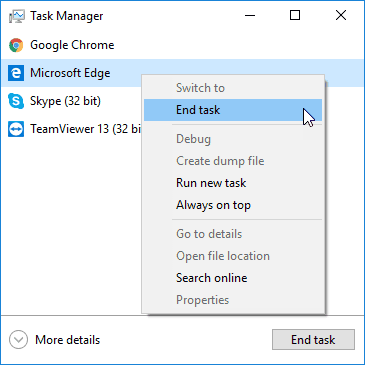Select the Microsoft Edge row text
Viewport: 365px width, 365px height.
coord(70,73)
